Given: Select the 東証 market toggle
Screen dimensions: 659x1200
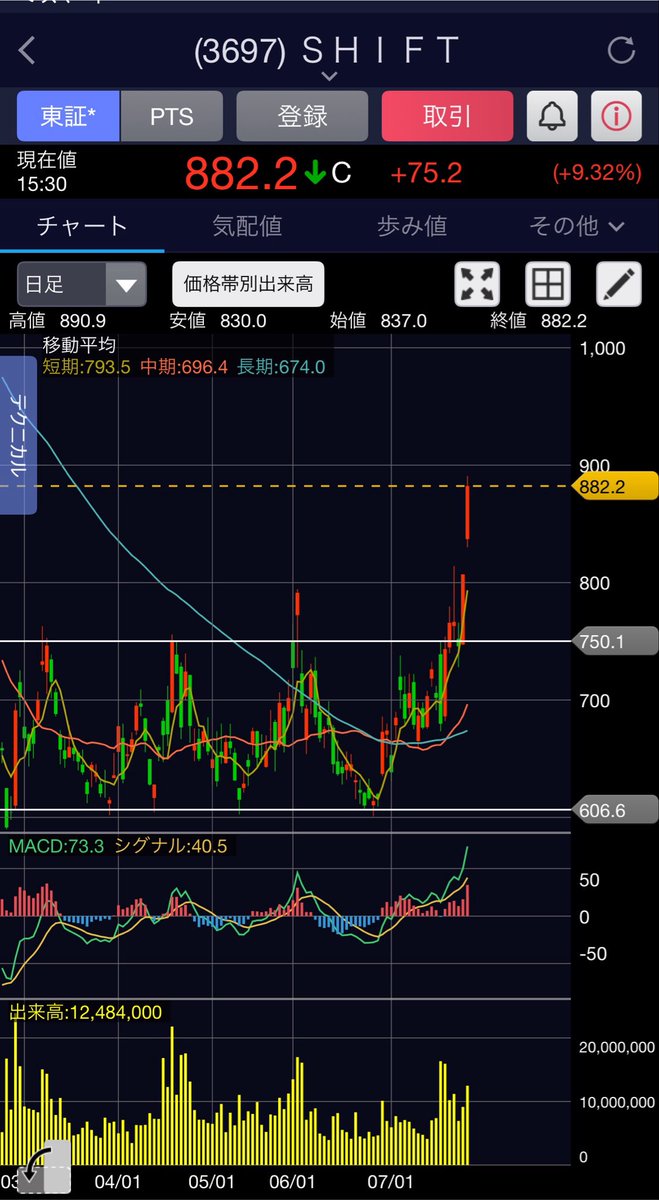Looking at the screenshot, I should [68, 116].
